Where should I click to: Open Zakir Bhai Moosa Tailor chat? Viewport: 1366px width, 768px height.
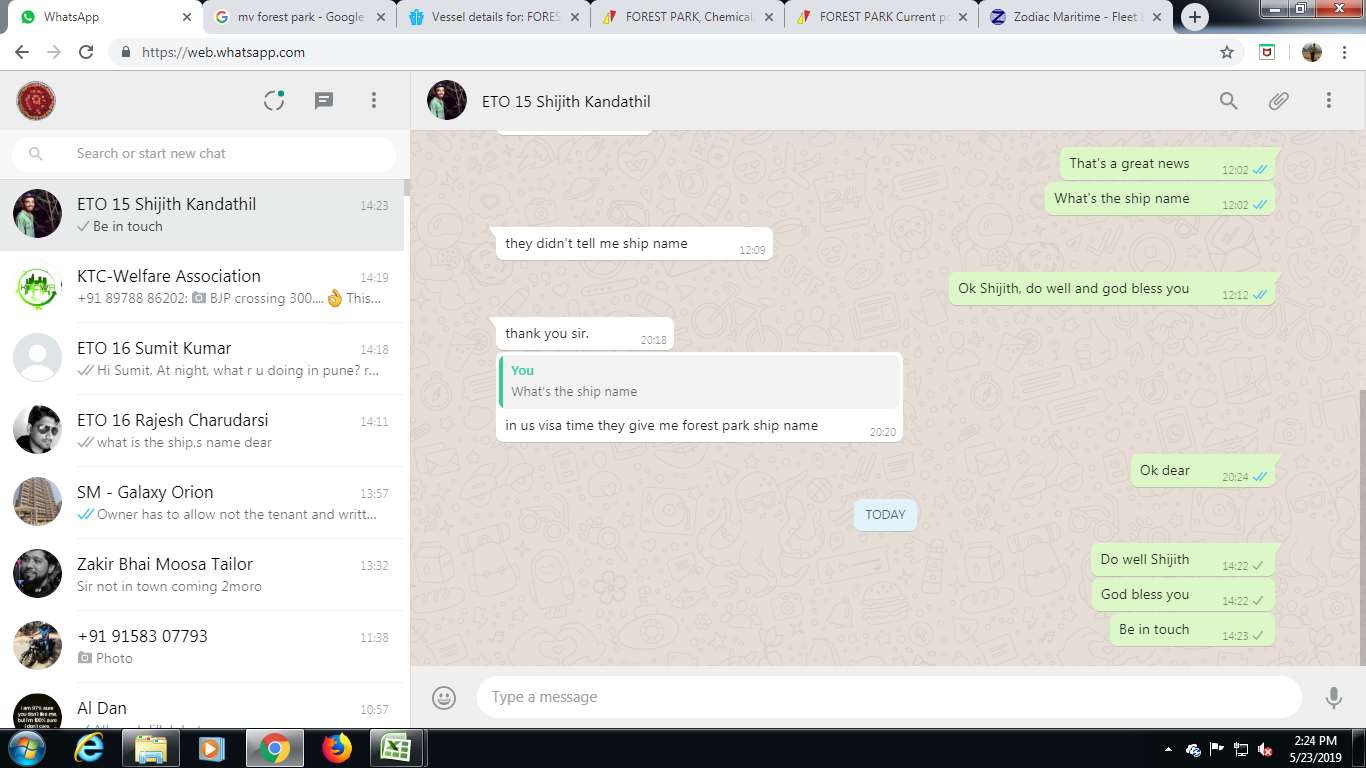204,574
